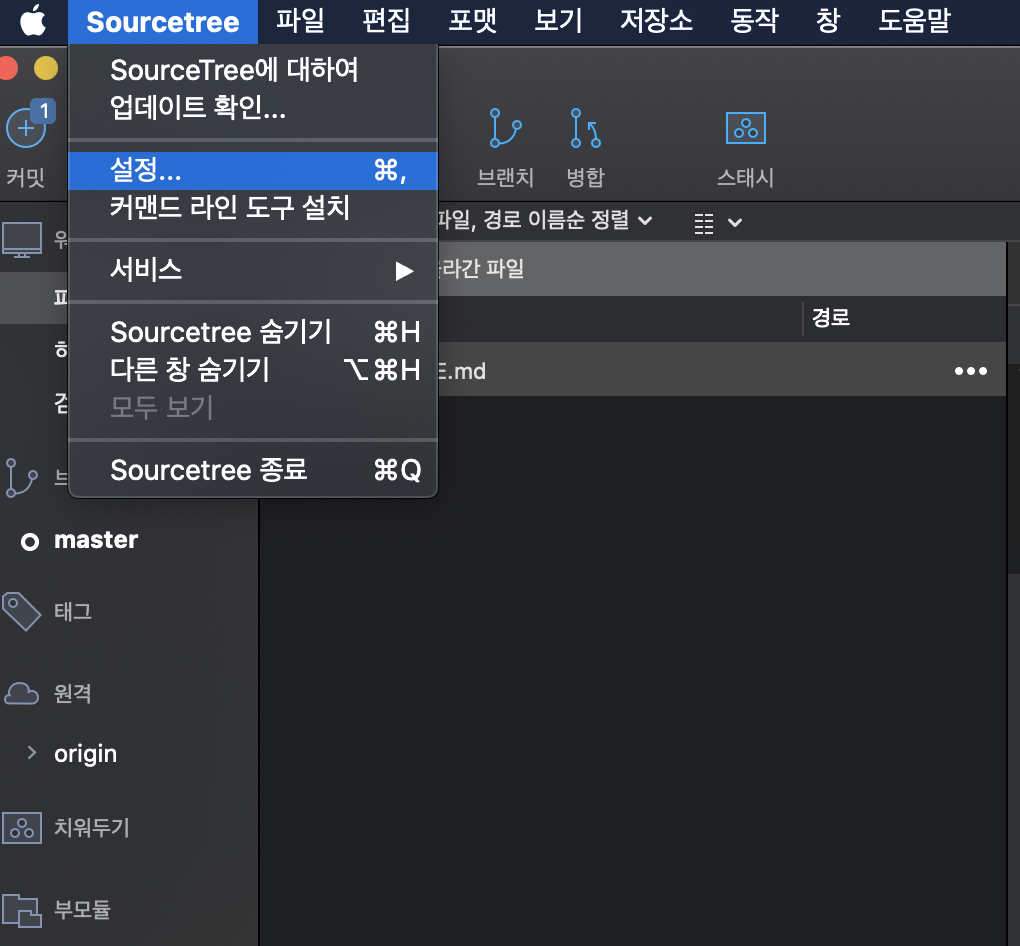Viewport: 1020px width, 946px height.
Task: Open the 저장소 menu
Action: 656,21
